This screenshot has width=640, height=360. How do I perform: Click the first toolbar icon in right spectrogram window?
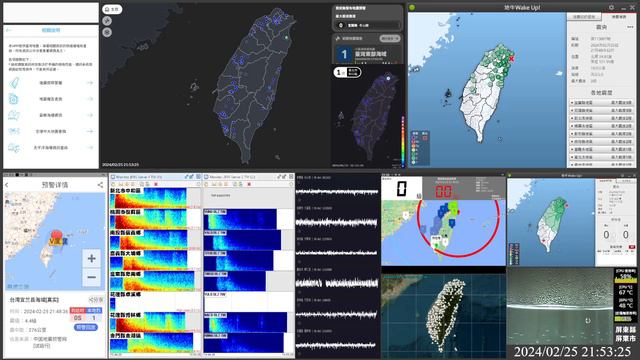pos(207,184)
